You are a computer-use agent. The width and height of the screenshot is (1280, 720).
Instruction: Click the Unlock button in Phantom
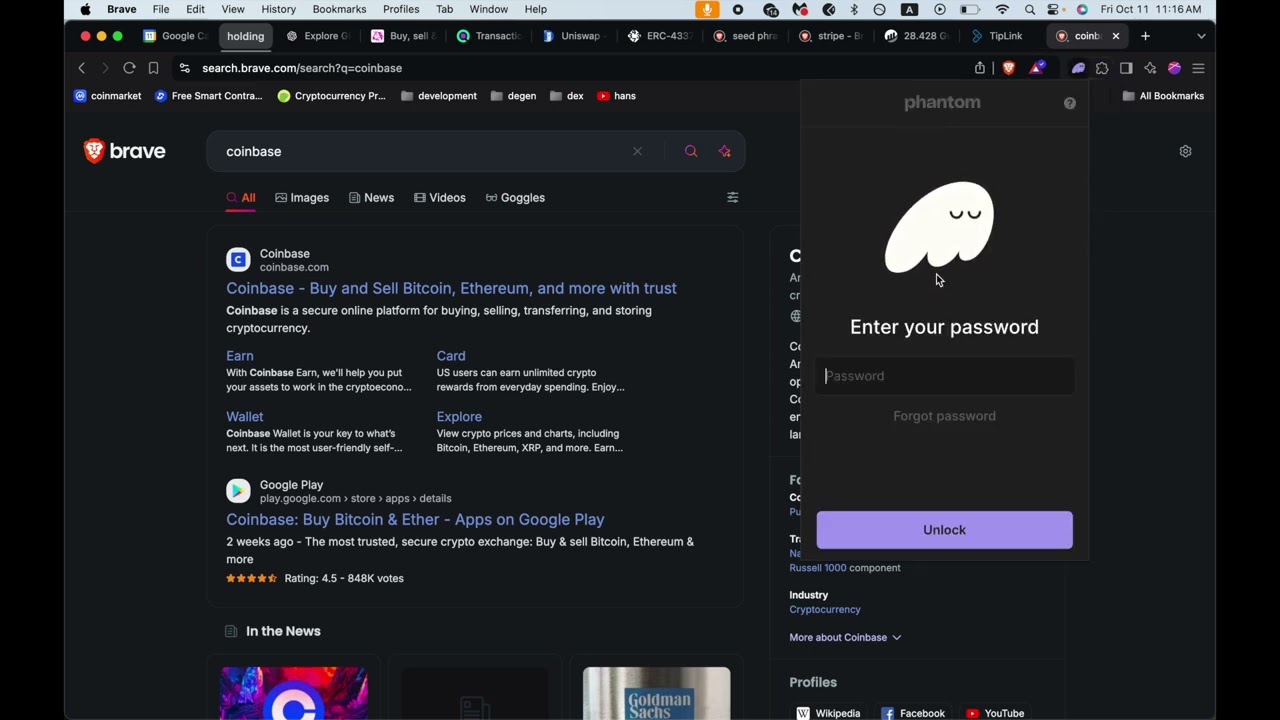[944, 530]
